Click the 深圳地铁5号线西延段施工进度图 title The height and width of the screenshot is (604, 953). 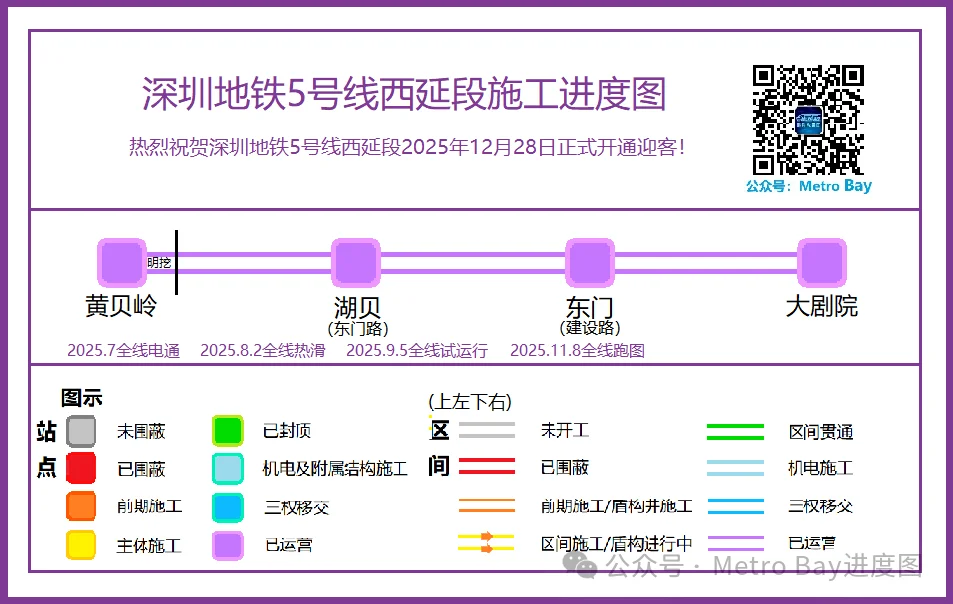click(x=404, y=95)
